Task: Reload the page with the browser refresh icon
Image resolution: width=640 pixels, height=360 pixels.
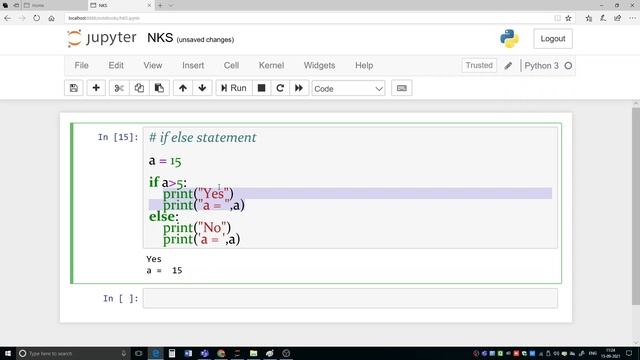Action: pos(37,18)
